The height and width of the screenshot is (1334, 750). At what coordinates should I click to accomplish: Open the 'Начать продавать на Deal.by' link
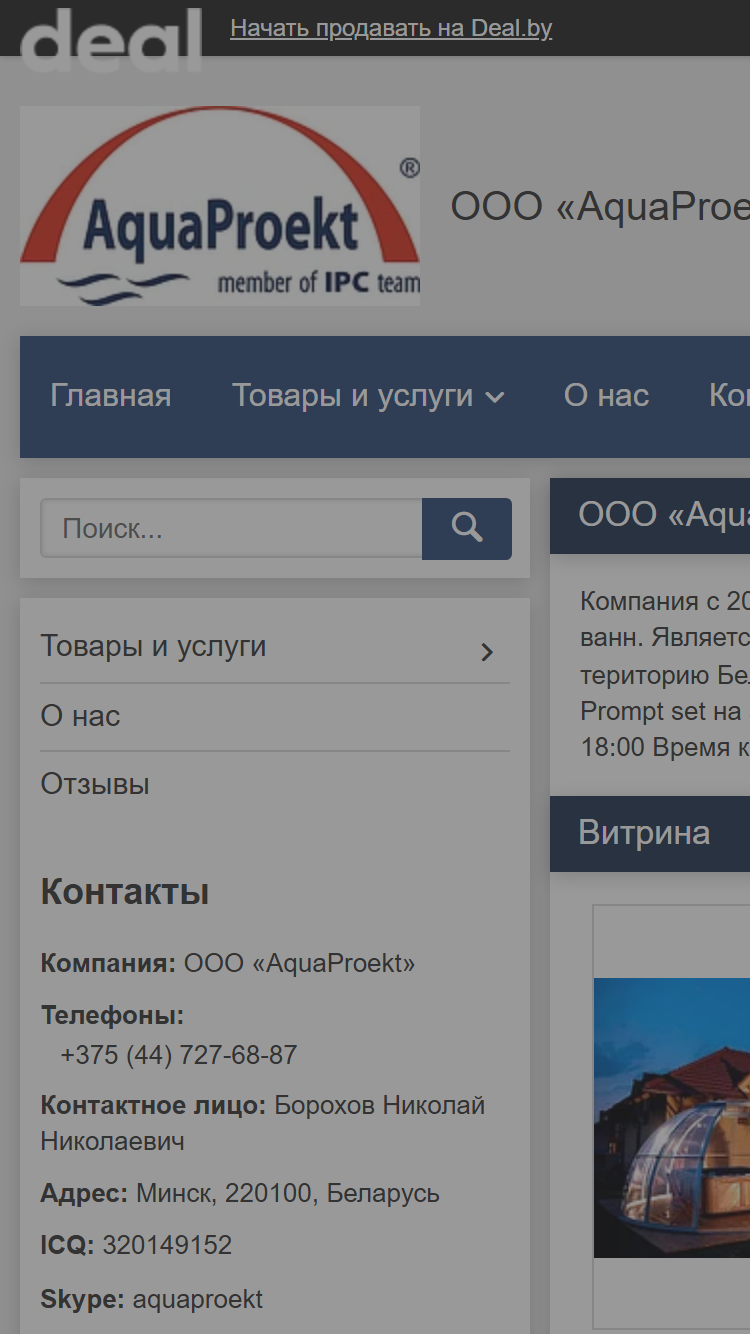click(391, 28)
